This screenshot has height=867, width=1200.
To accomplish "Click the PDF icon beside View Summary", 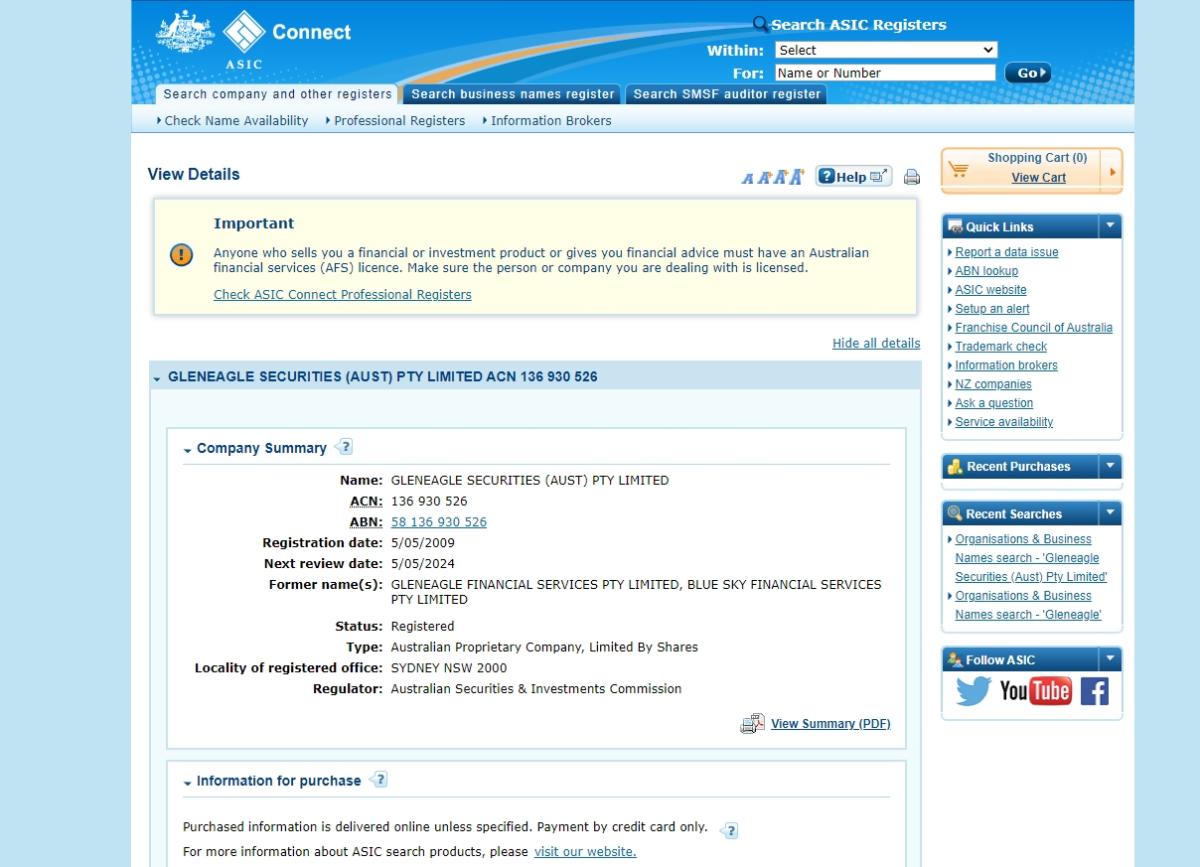I will 752,724.
